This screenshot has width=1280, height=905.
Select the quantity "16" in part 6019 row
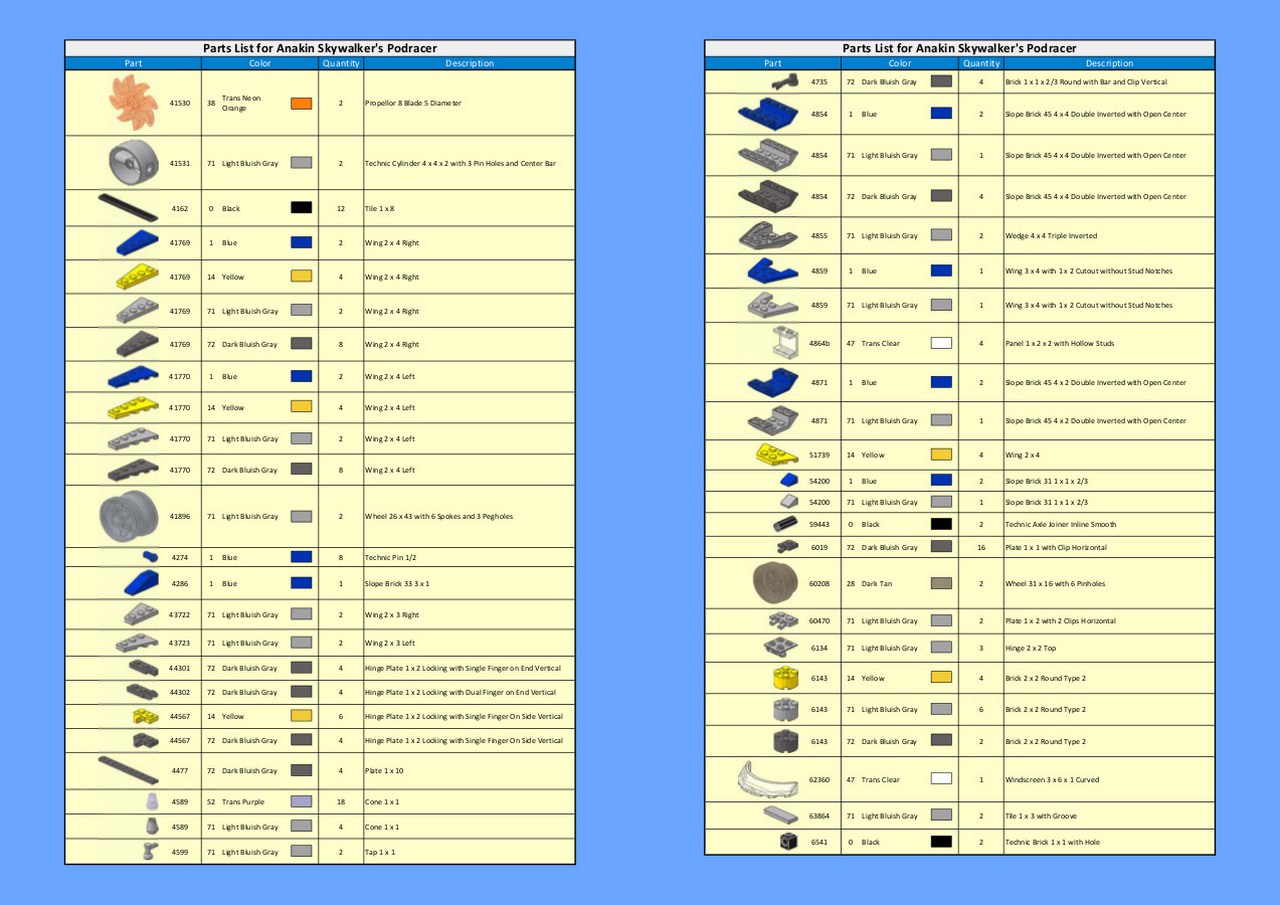[981, 548]
